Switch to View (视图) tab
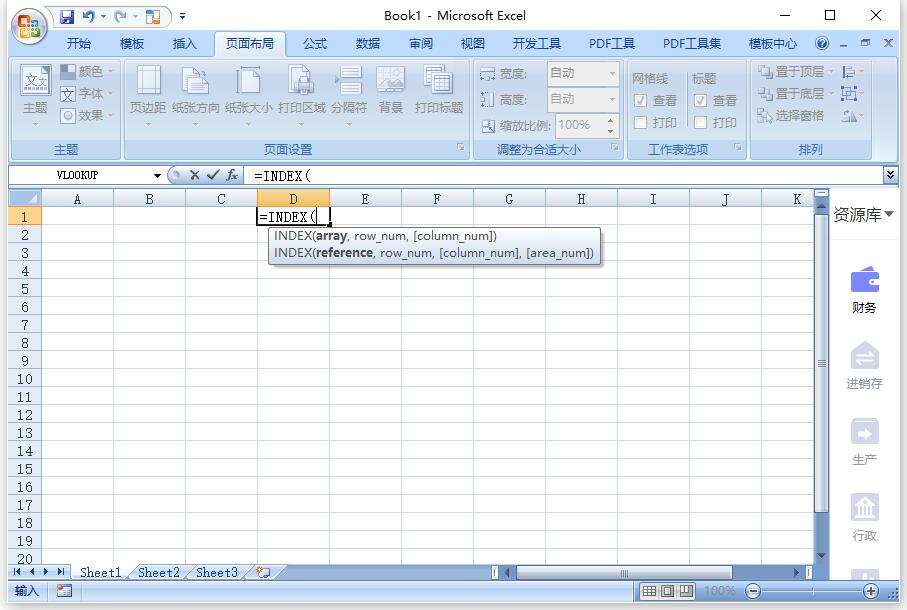The image size is (907, 610). (473, 43)
